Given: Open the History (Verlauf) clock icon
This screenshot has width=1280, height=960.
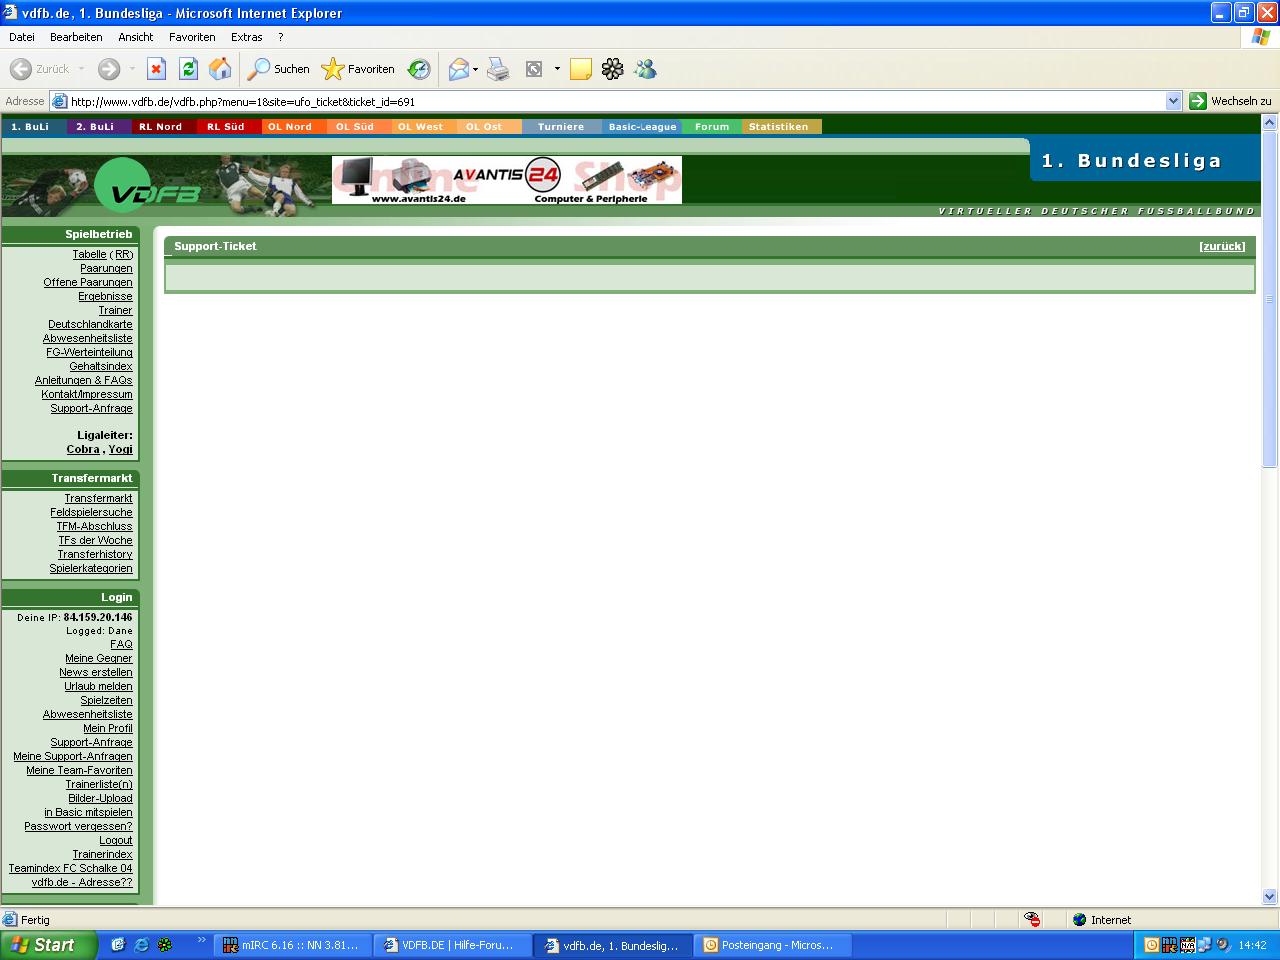Looking at the screenshot, I should click(419, 69).
